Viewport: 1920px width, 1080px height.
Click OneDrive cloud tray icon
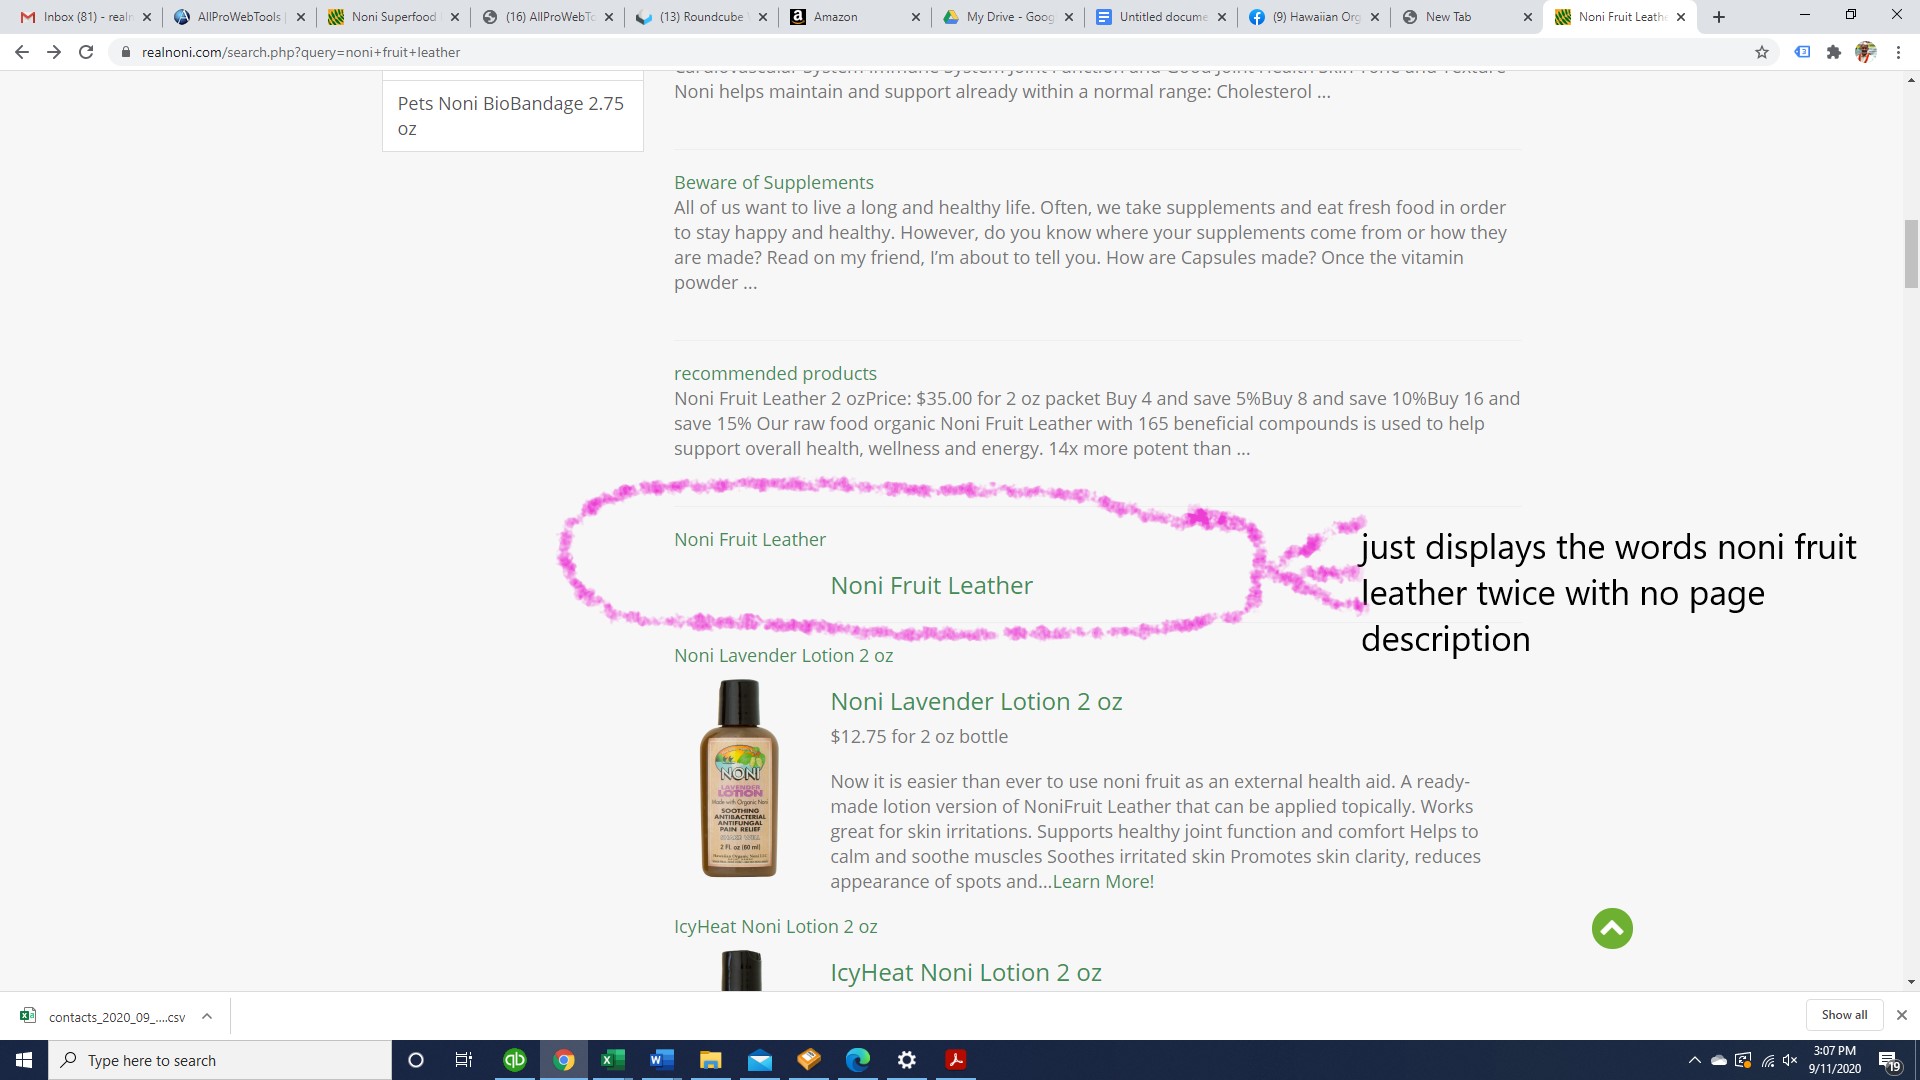tap(1719, 1061)
